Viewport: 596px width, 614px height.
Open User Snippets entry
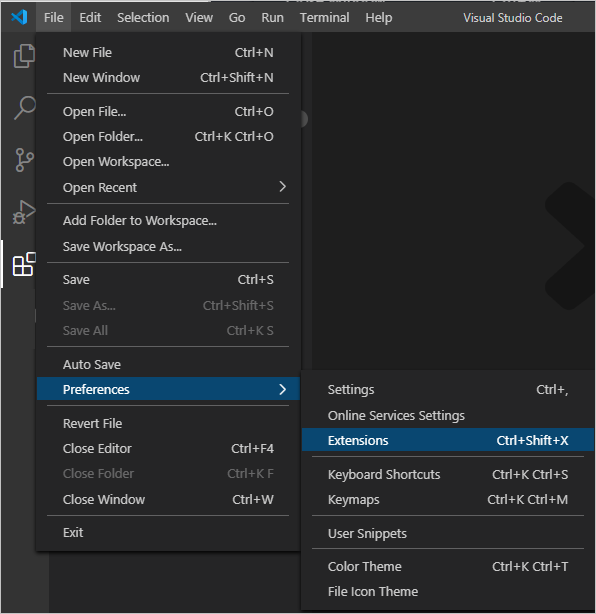448,533
